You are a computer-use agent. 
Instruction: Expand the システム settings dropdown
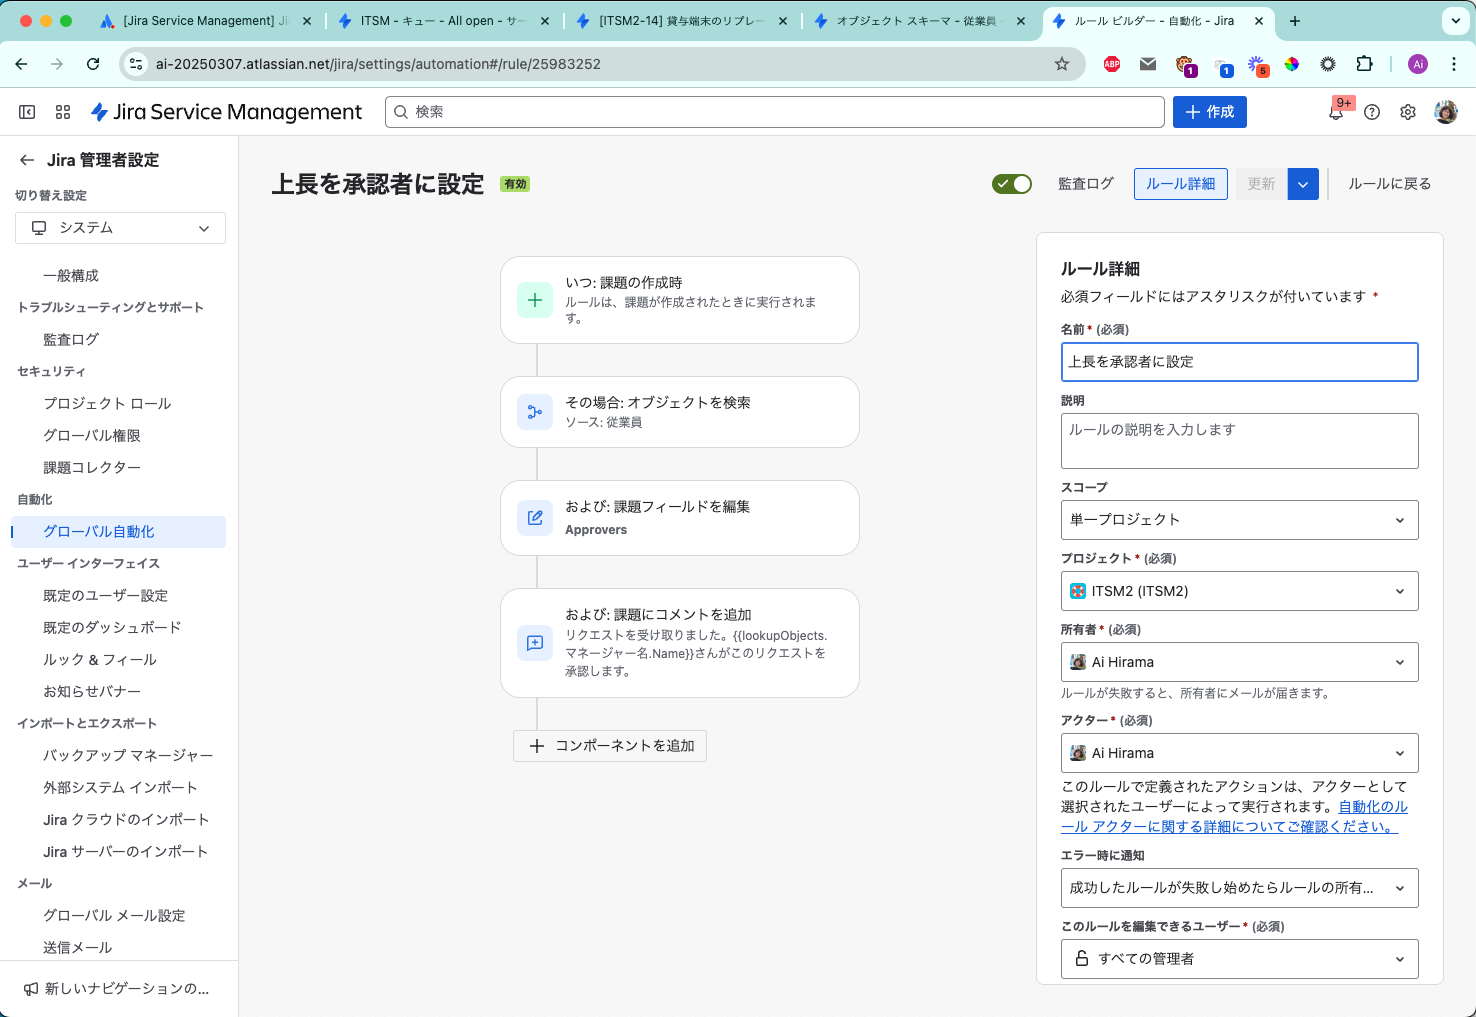coord(120,228)
